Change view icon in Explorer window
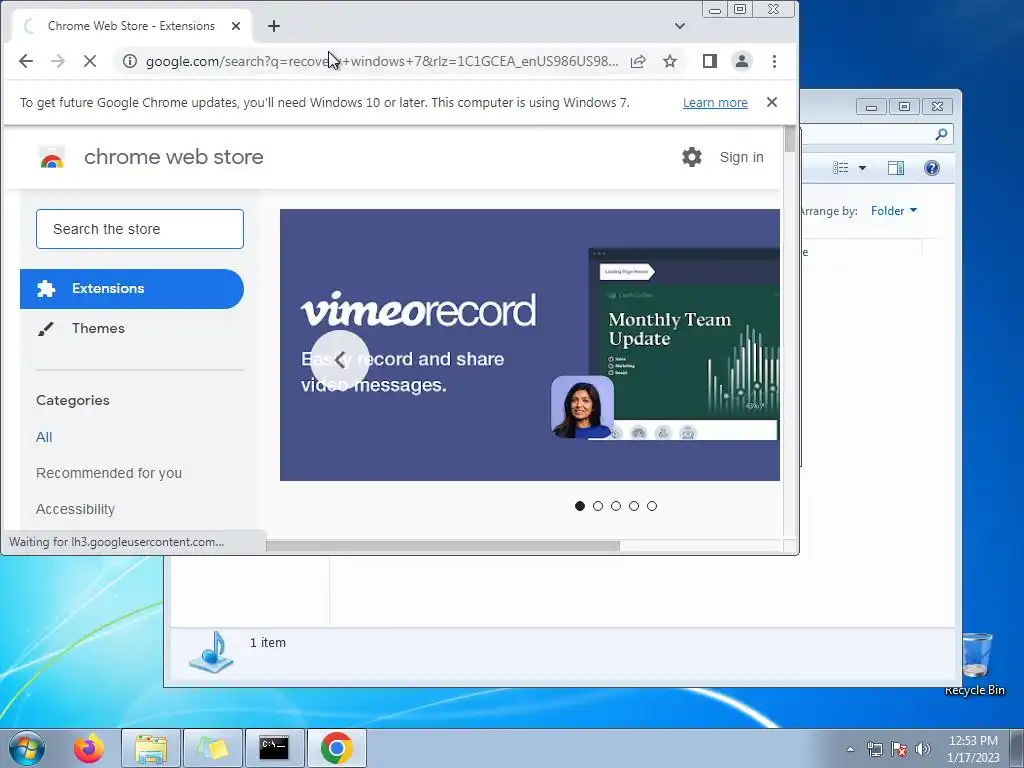 [x=840, y=168]
